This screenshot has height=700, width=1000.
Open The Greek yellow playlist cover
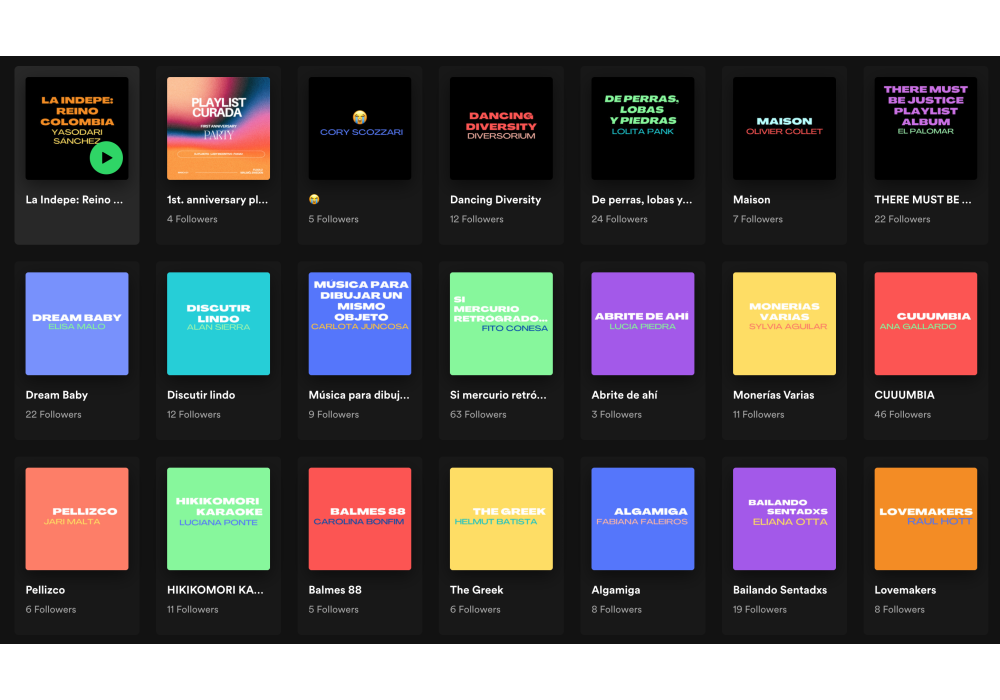tap(501, 518)
